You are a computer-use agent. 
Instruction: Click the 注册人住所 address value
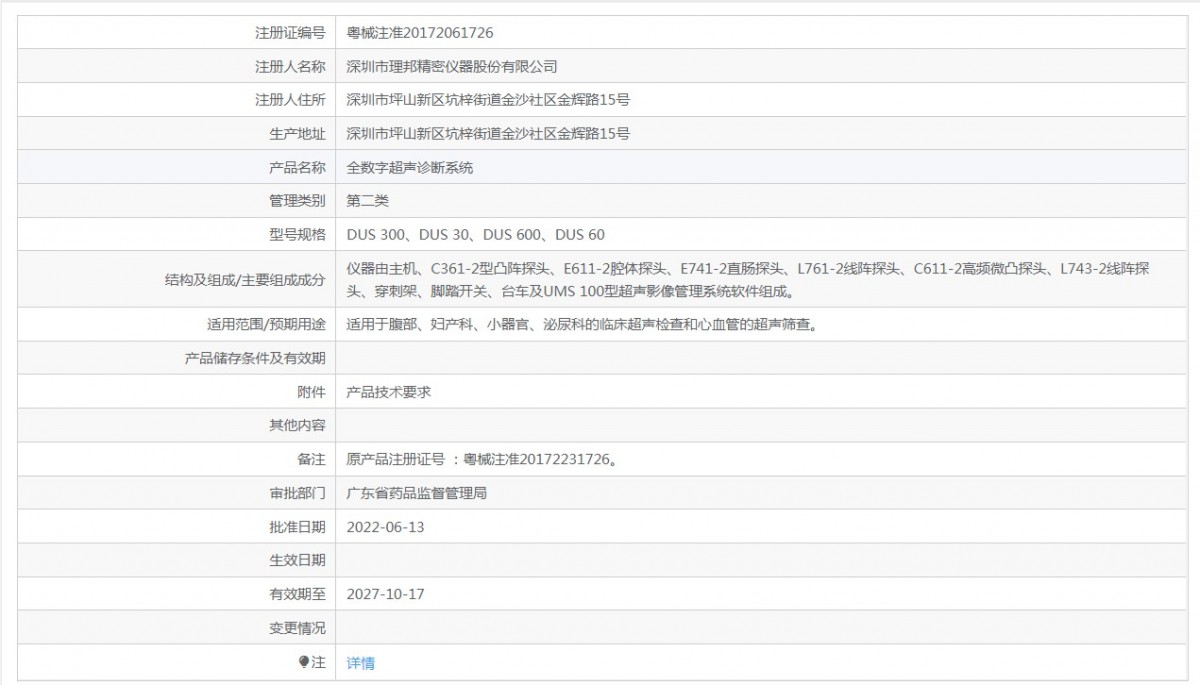(x=487, y=100)
